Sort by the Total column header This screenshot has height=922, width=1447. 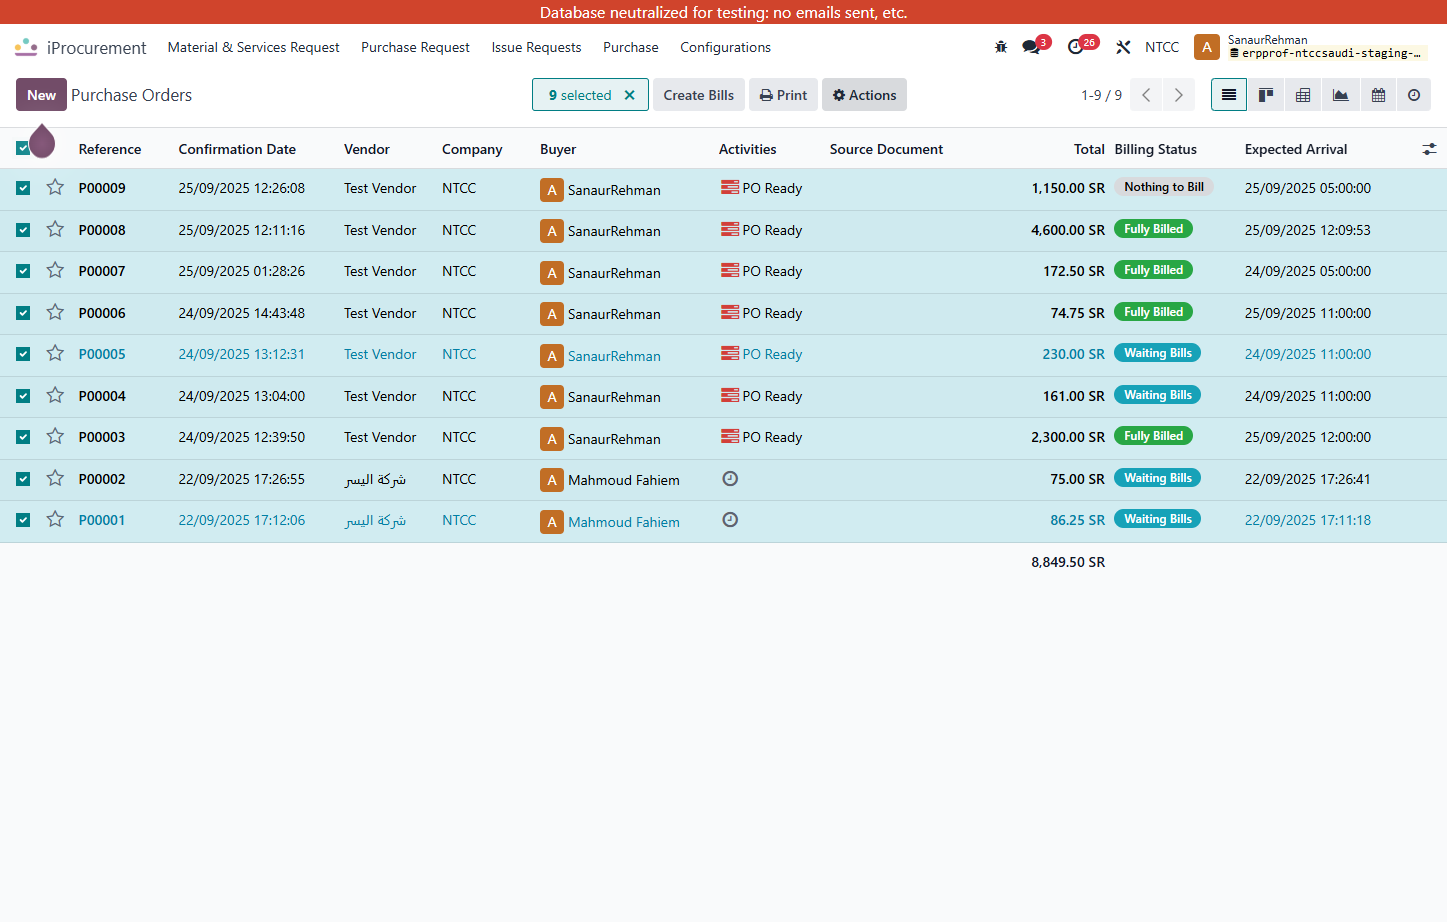[1089, 149]
